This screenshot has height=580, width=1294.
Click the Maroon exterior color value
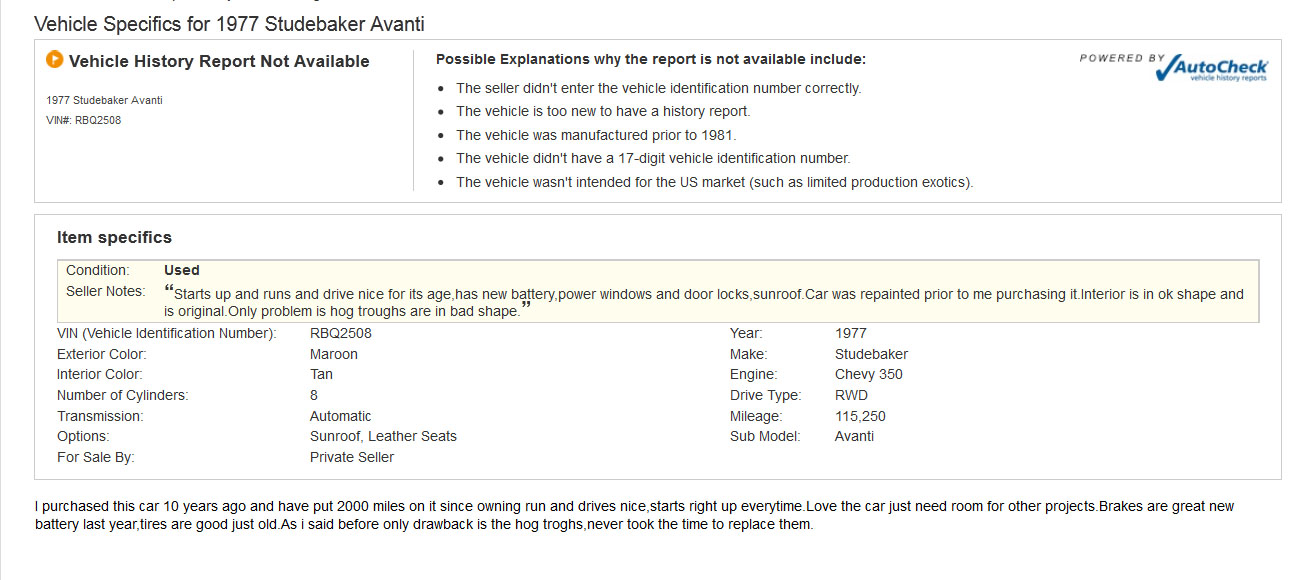click(333, 354)
